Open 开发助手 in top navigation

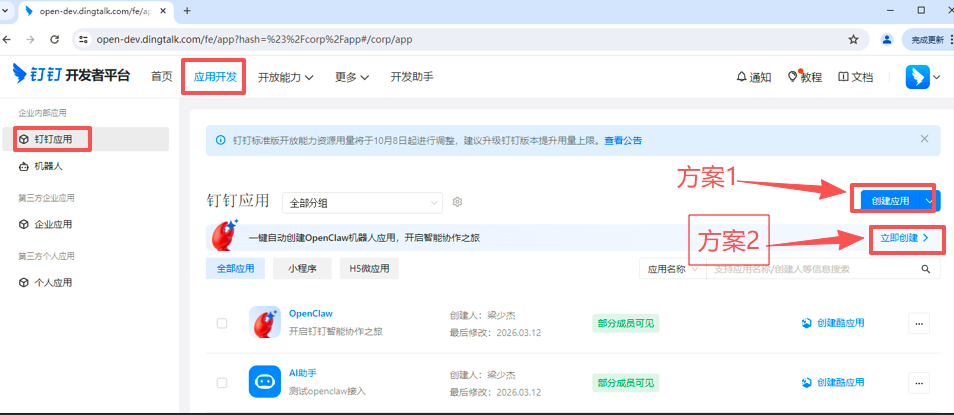click(x=412, y=77)
